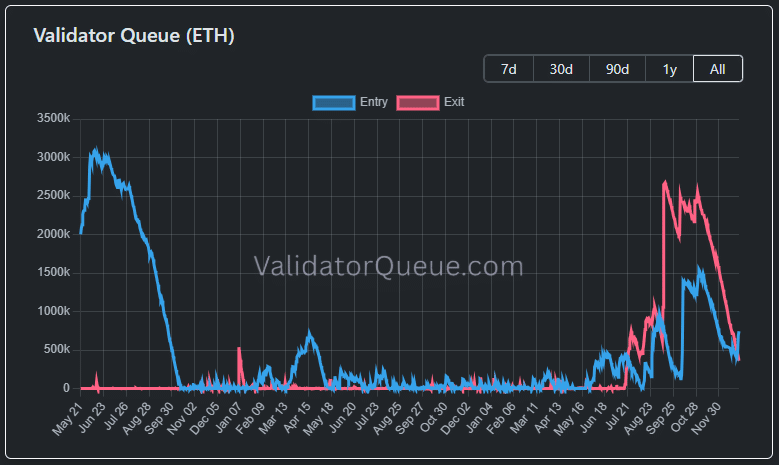Click the 1000k y-axis label

pyautogui.click(x=54, y=311)
